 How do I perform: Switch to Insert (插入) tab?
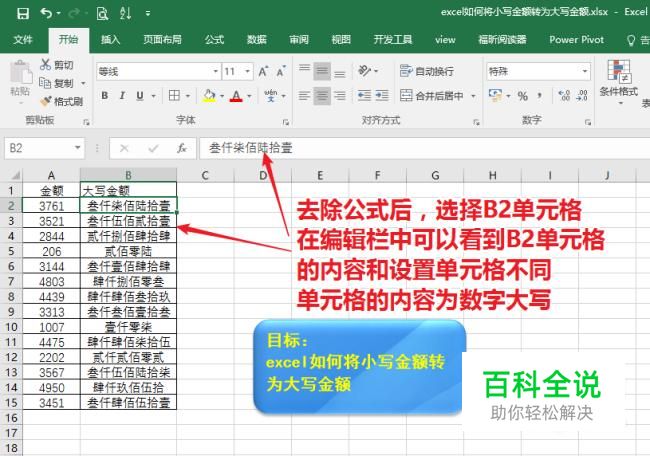coord(110,40)
